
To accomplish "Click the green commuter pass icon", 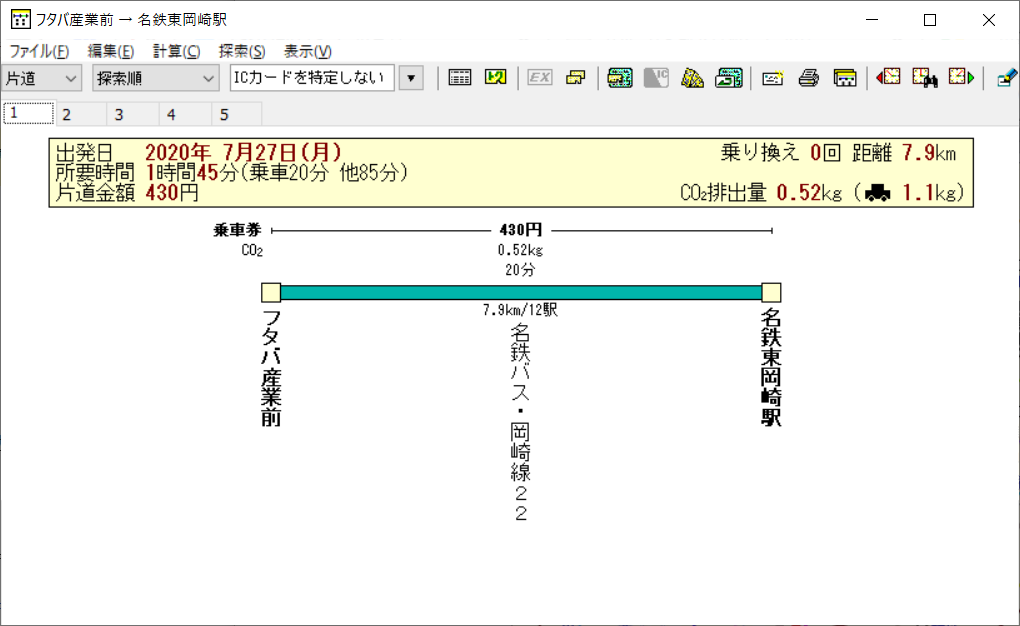I will 620,78.
